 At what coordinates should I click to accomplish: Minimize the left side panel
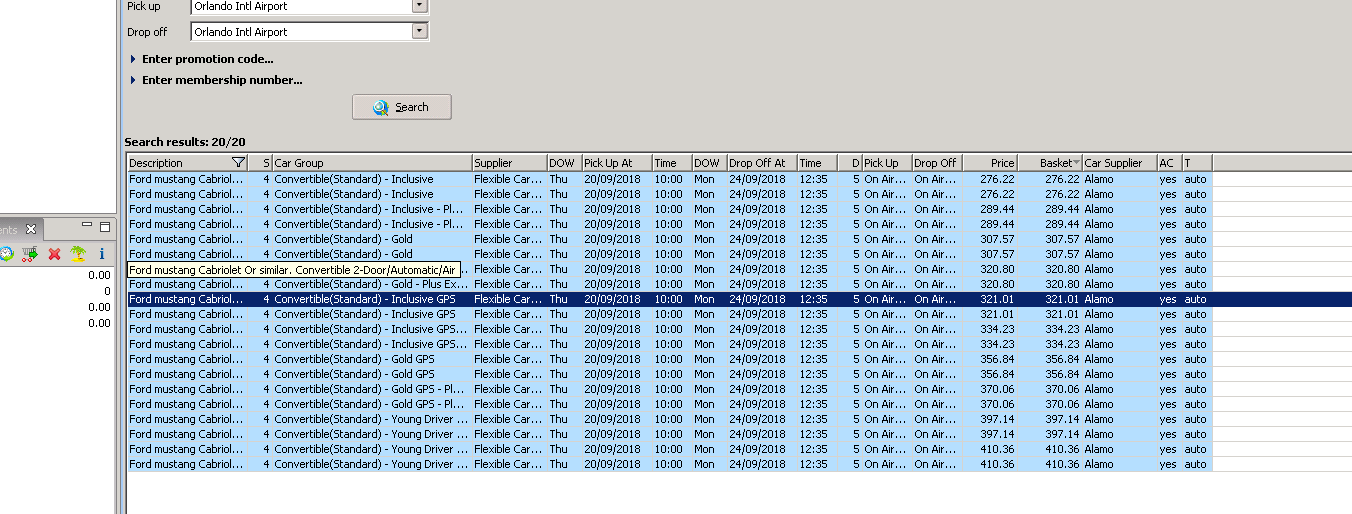(x=87, y=226)
